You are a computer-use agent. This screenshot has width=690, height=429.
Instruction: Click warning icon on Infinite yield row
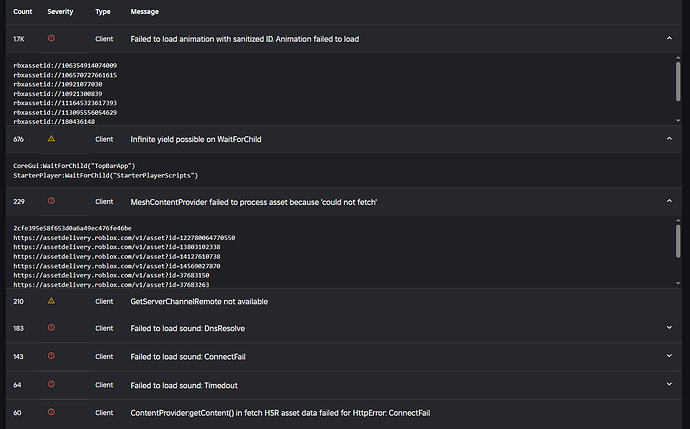[x=51, y=139]
